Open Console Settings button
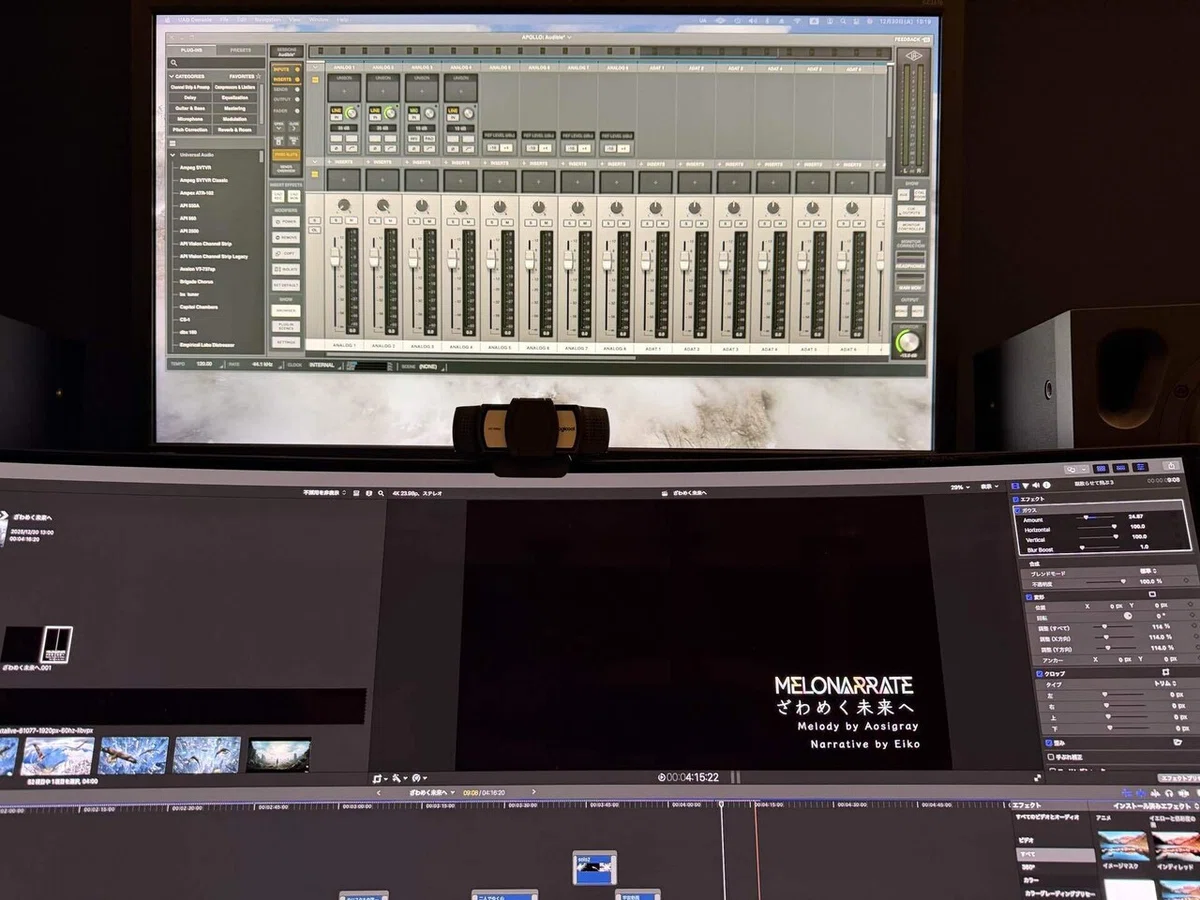The image size is (1200, 900). [x=286, y=341]
